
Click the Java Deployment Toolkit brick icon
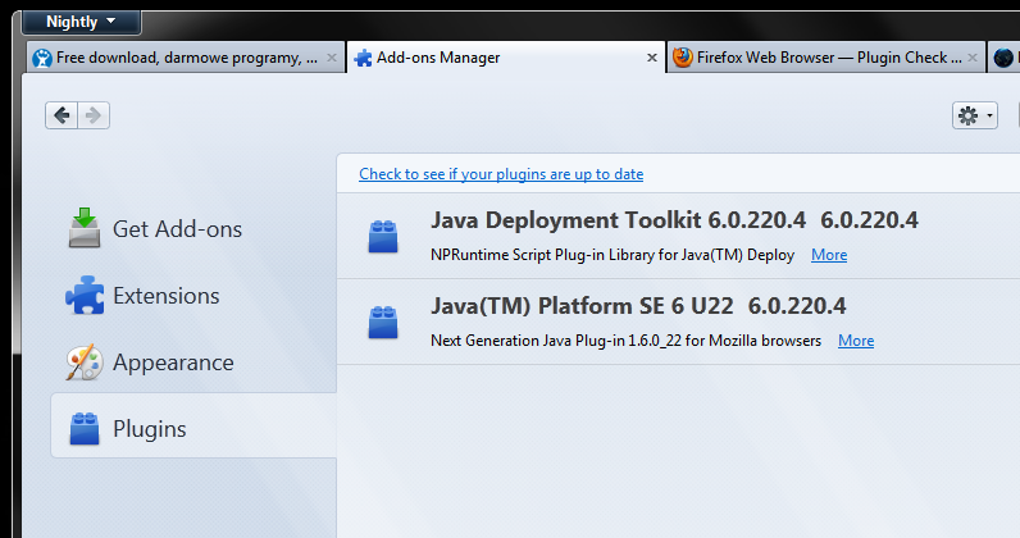pyautogui.click(x=383, y=237)
